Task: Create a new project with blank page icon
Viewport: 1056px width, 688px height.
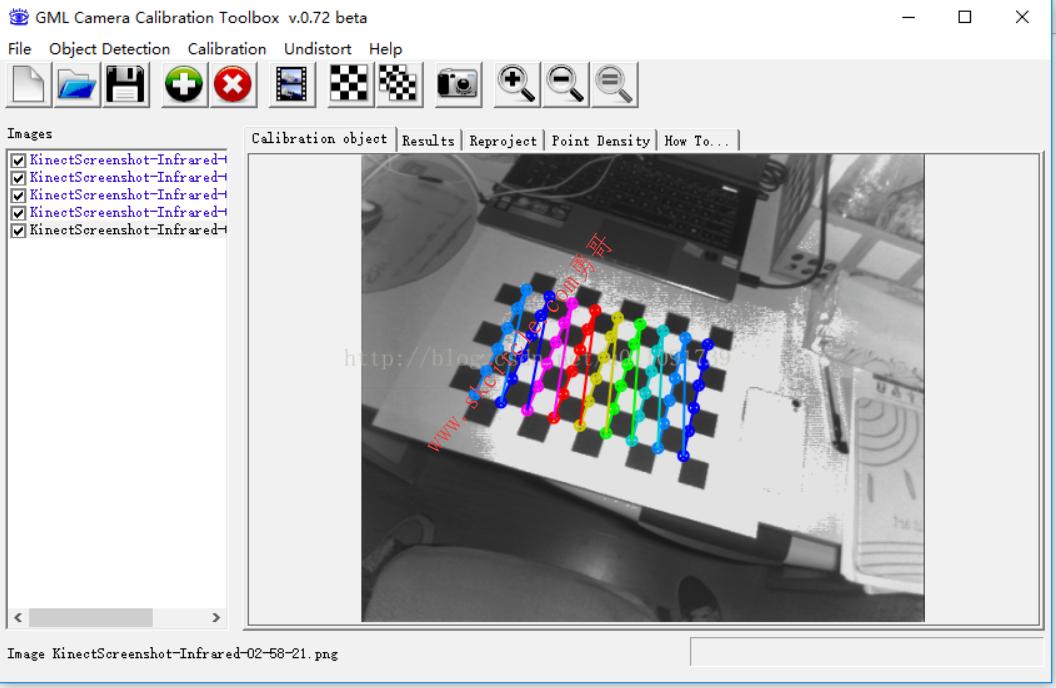Action: pos(29,85)
